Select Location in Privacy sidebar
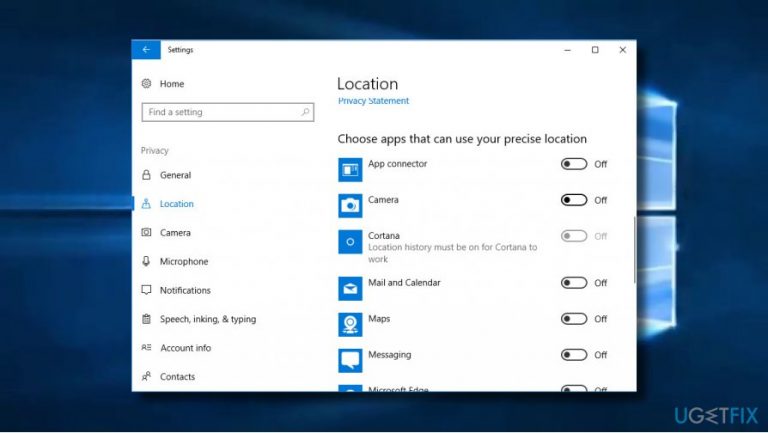768x433 pixels. pos(176,204)
